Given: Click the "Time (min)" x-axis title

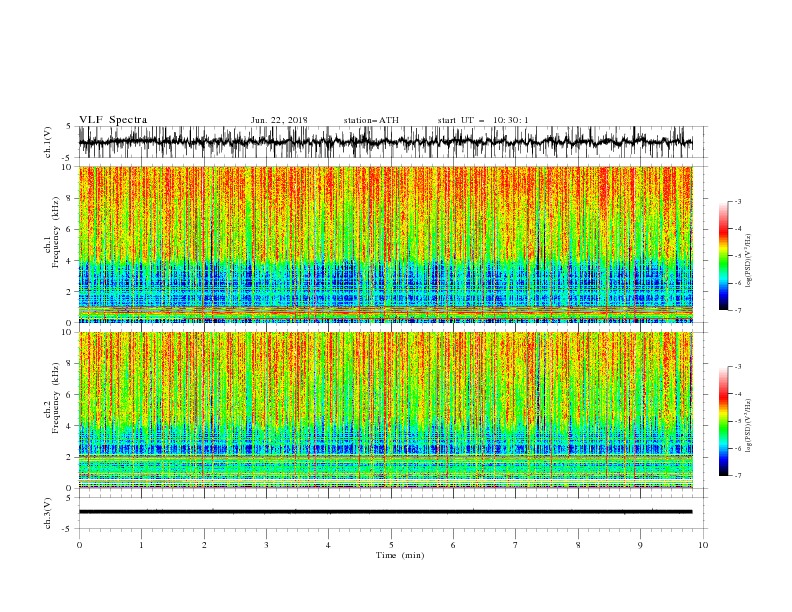Looking at the screenshot, I should (x=400, y=555).
